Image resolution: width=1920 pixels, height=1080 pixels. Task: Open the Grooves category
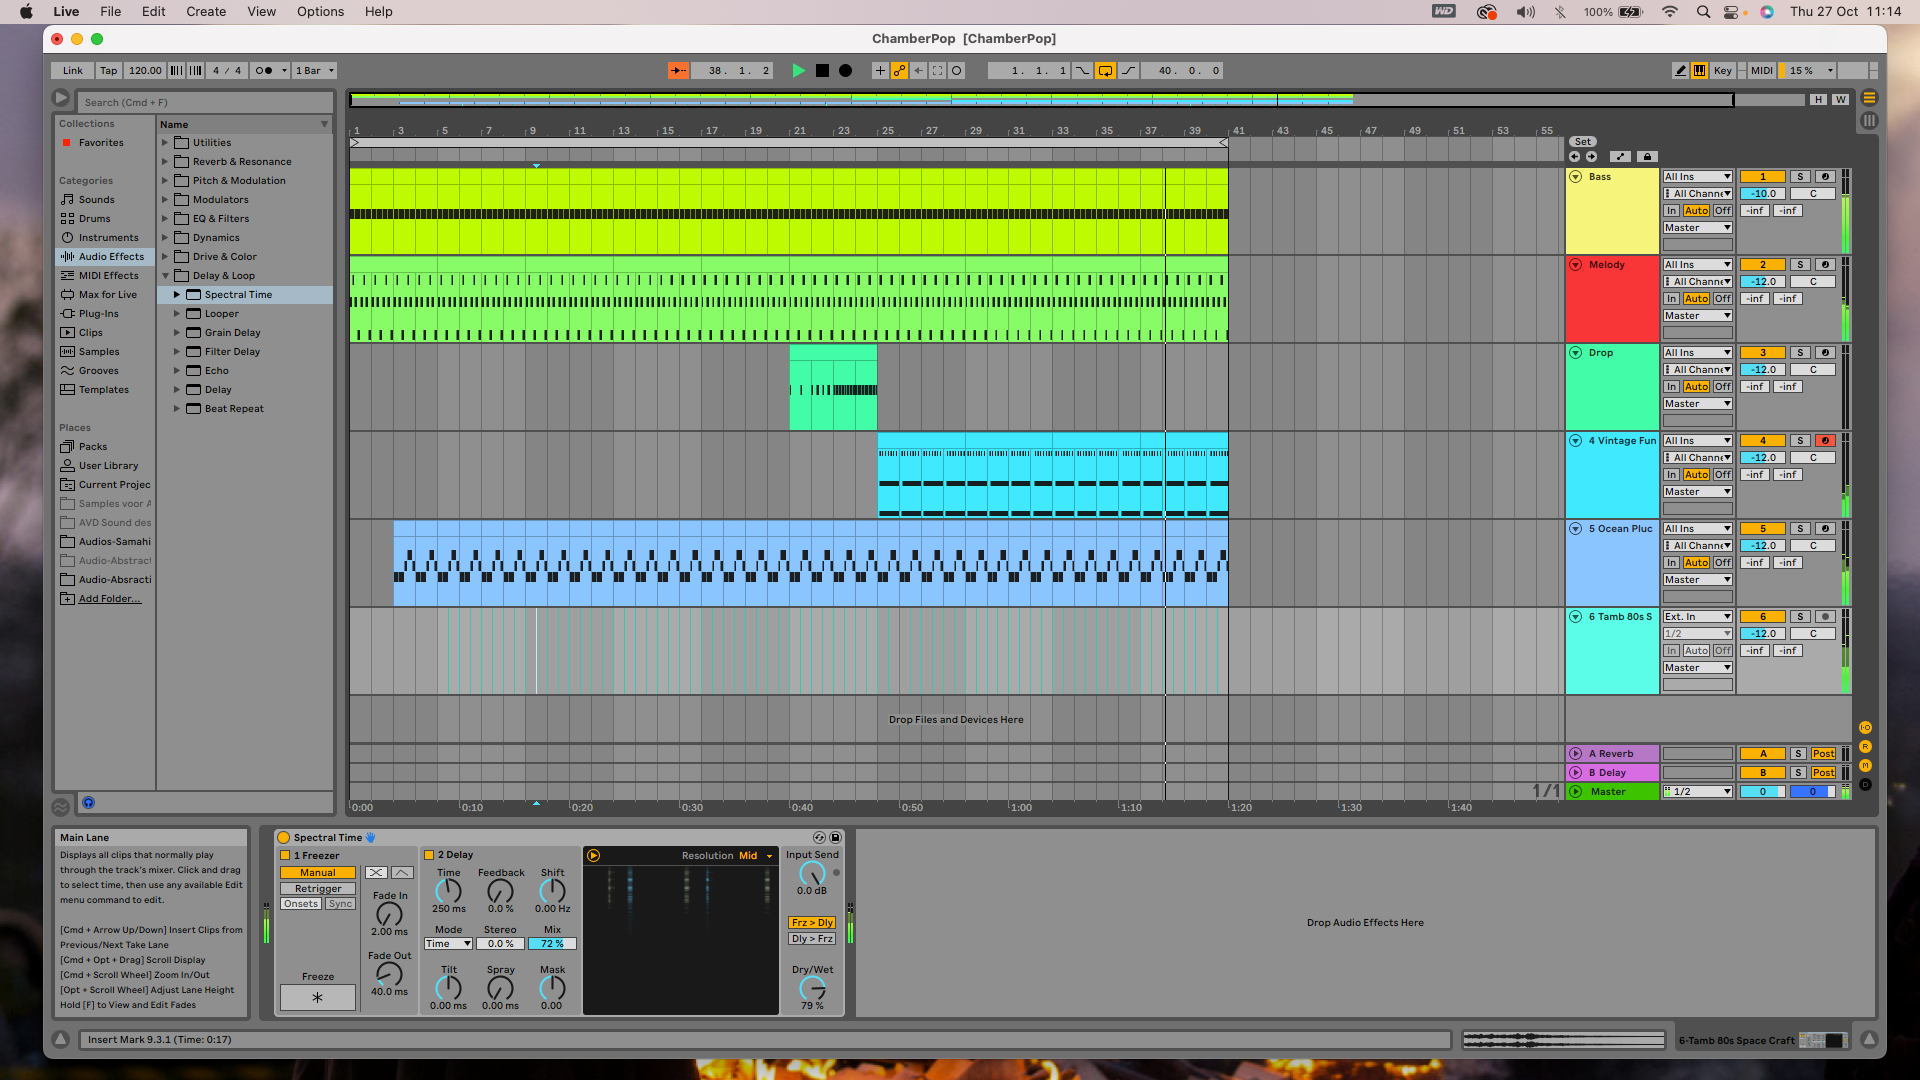coord(98,370)
